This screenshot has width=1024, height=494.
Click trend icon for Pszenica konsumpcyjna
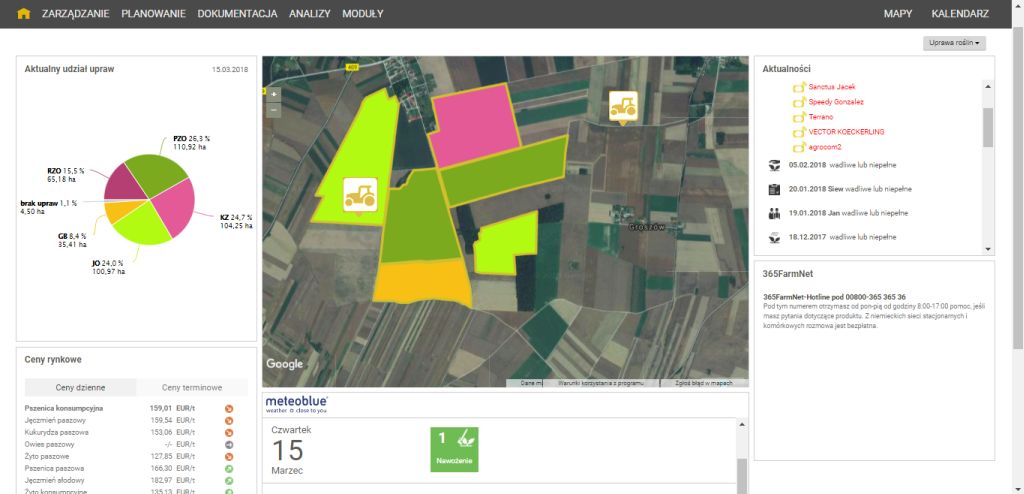point(229,408)
